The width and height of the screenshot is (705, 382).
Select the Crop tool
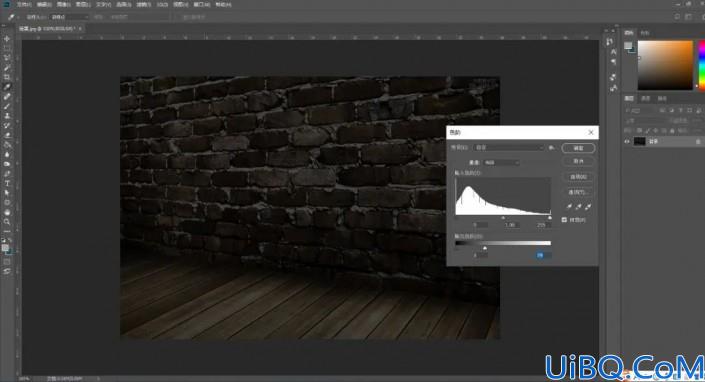[x=7, y=77]
